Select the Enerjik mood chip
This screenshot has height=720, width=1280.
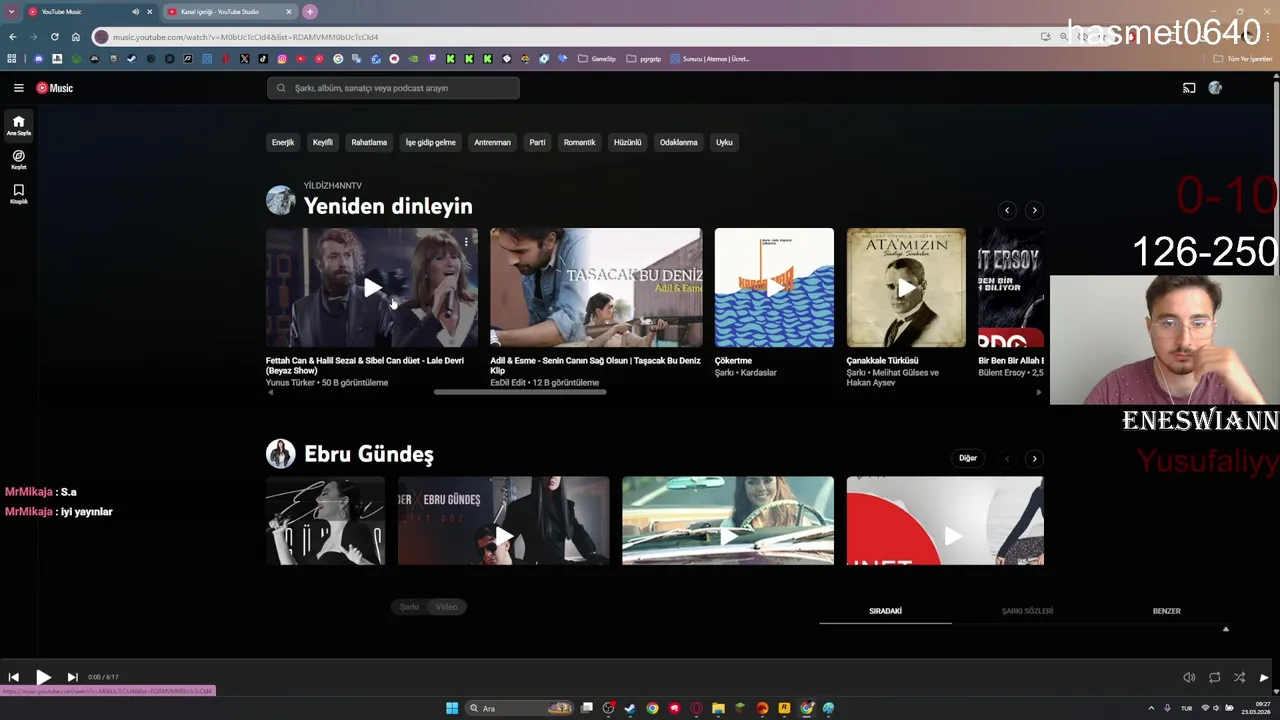[283, 142]
